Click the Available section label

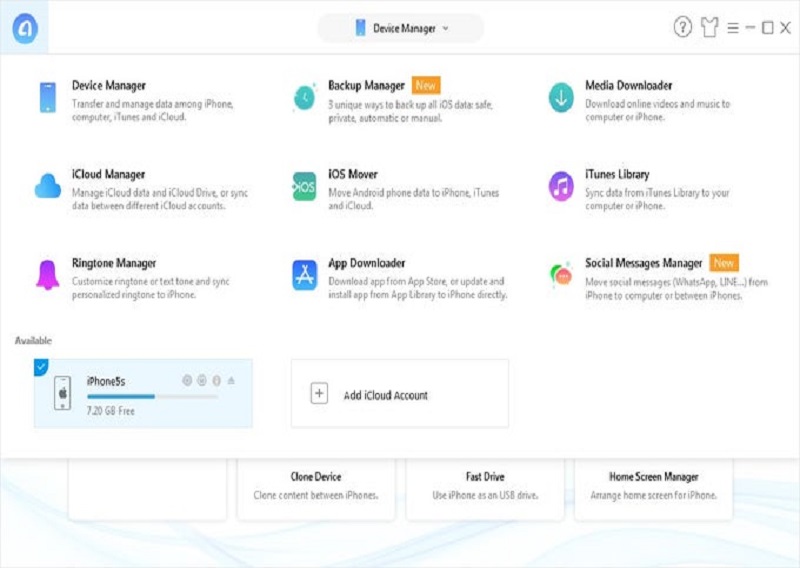tap(33, 341)
